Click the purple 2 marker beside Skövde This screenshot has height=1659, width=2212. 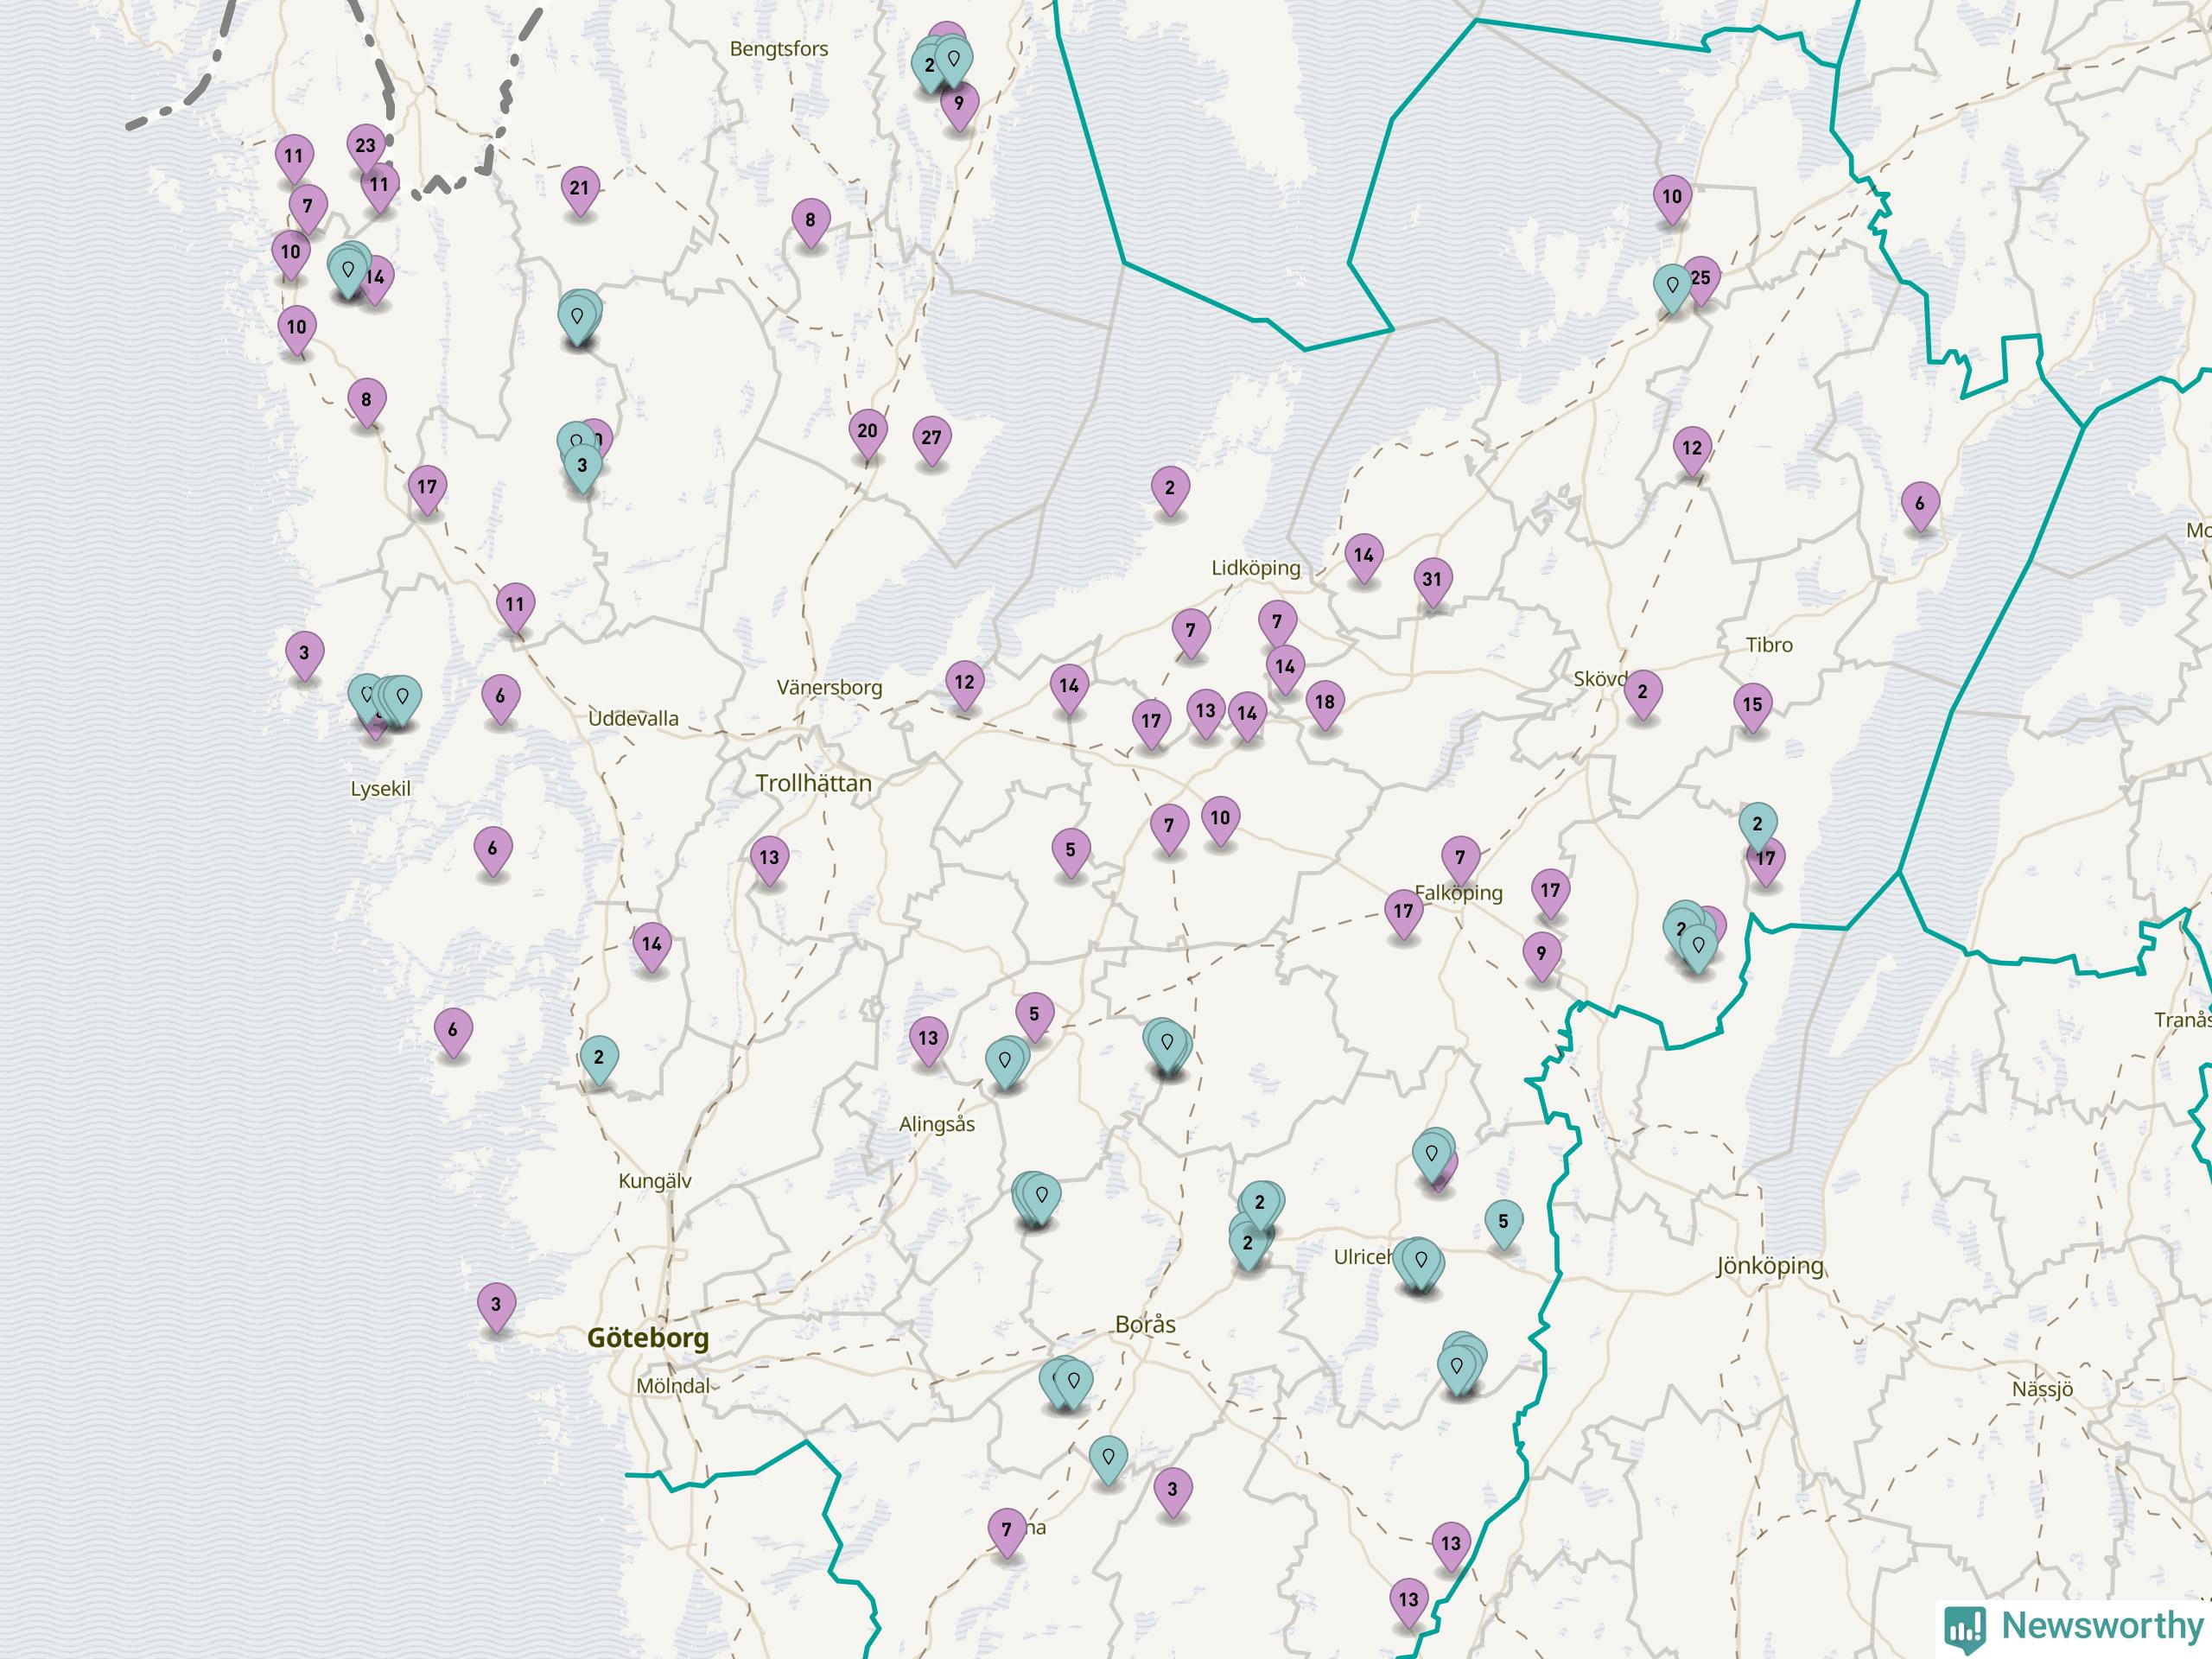1642,693
